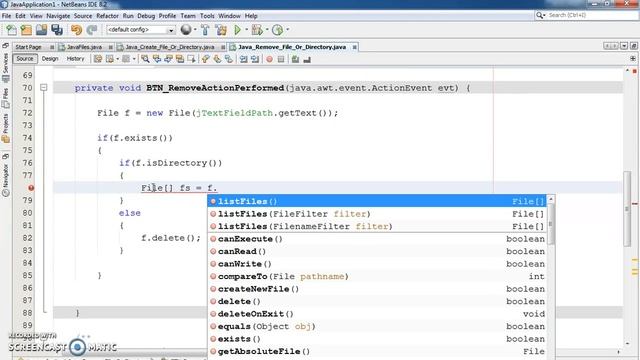The width and height of the screenshot is (640, 360).
Task: Open the Tools menu
Action: tap(207, 16)
